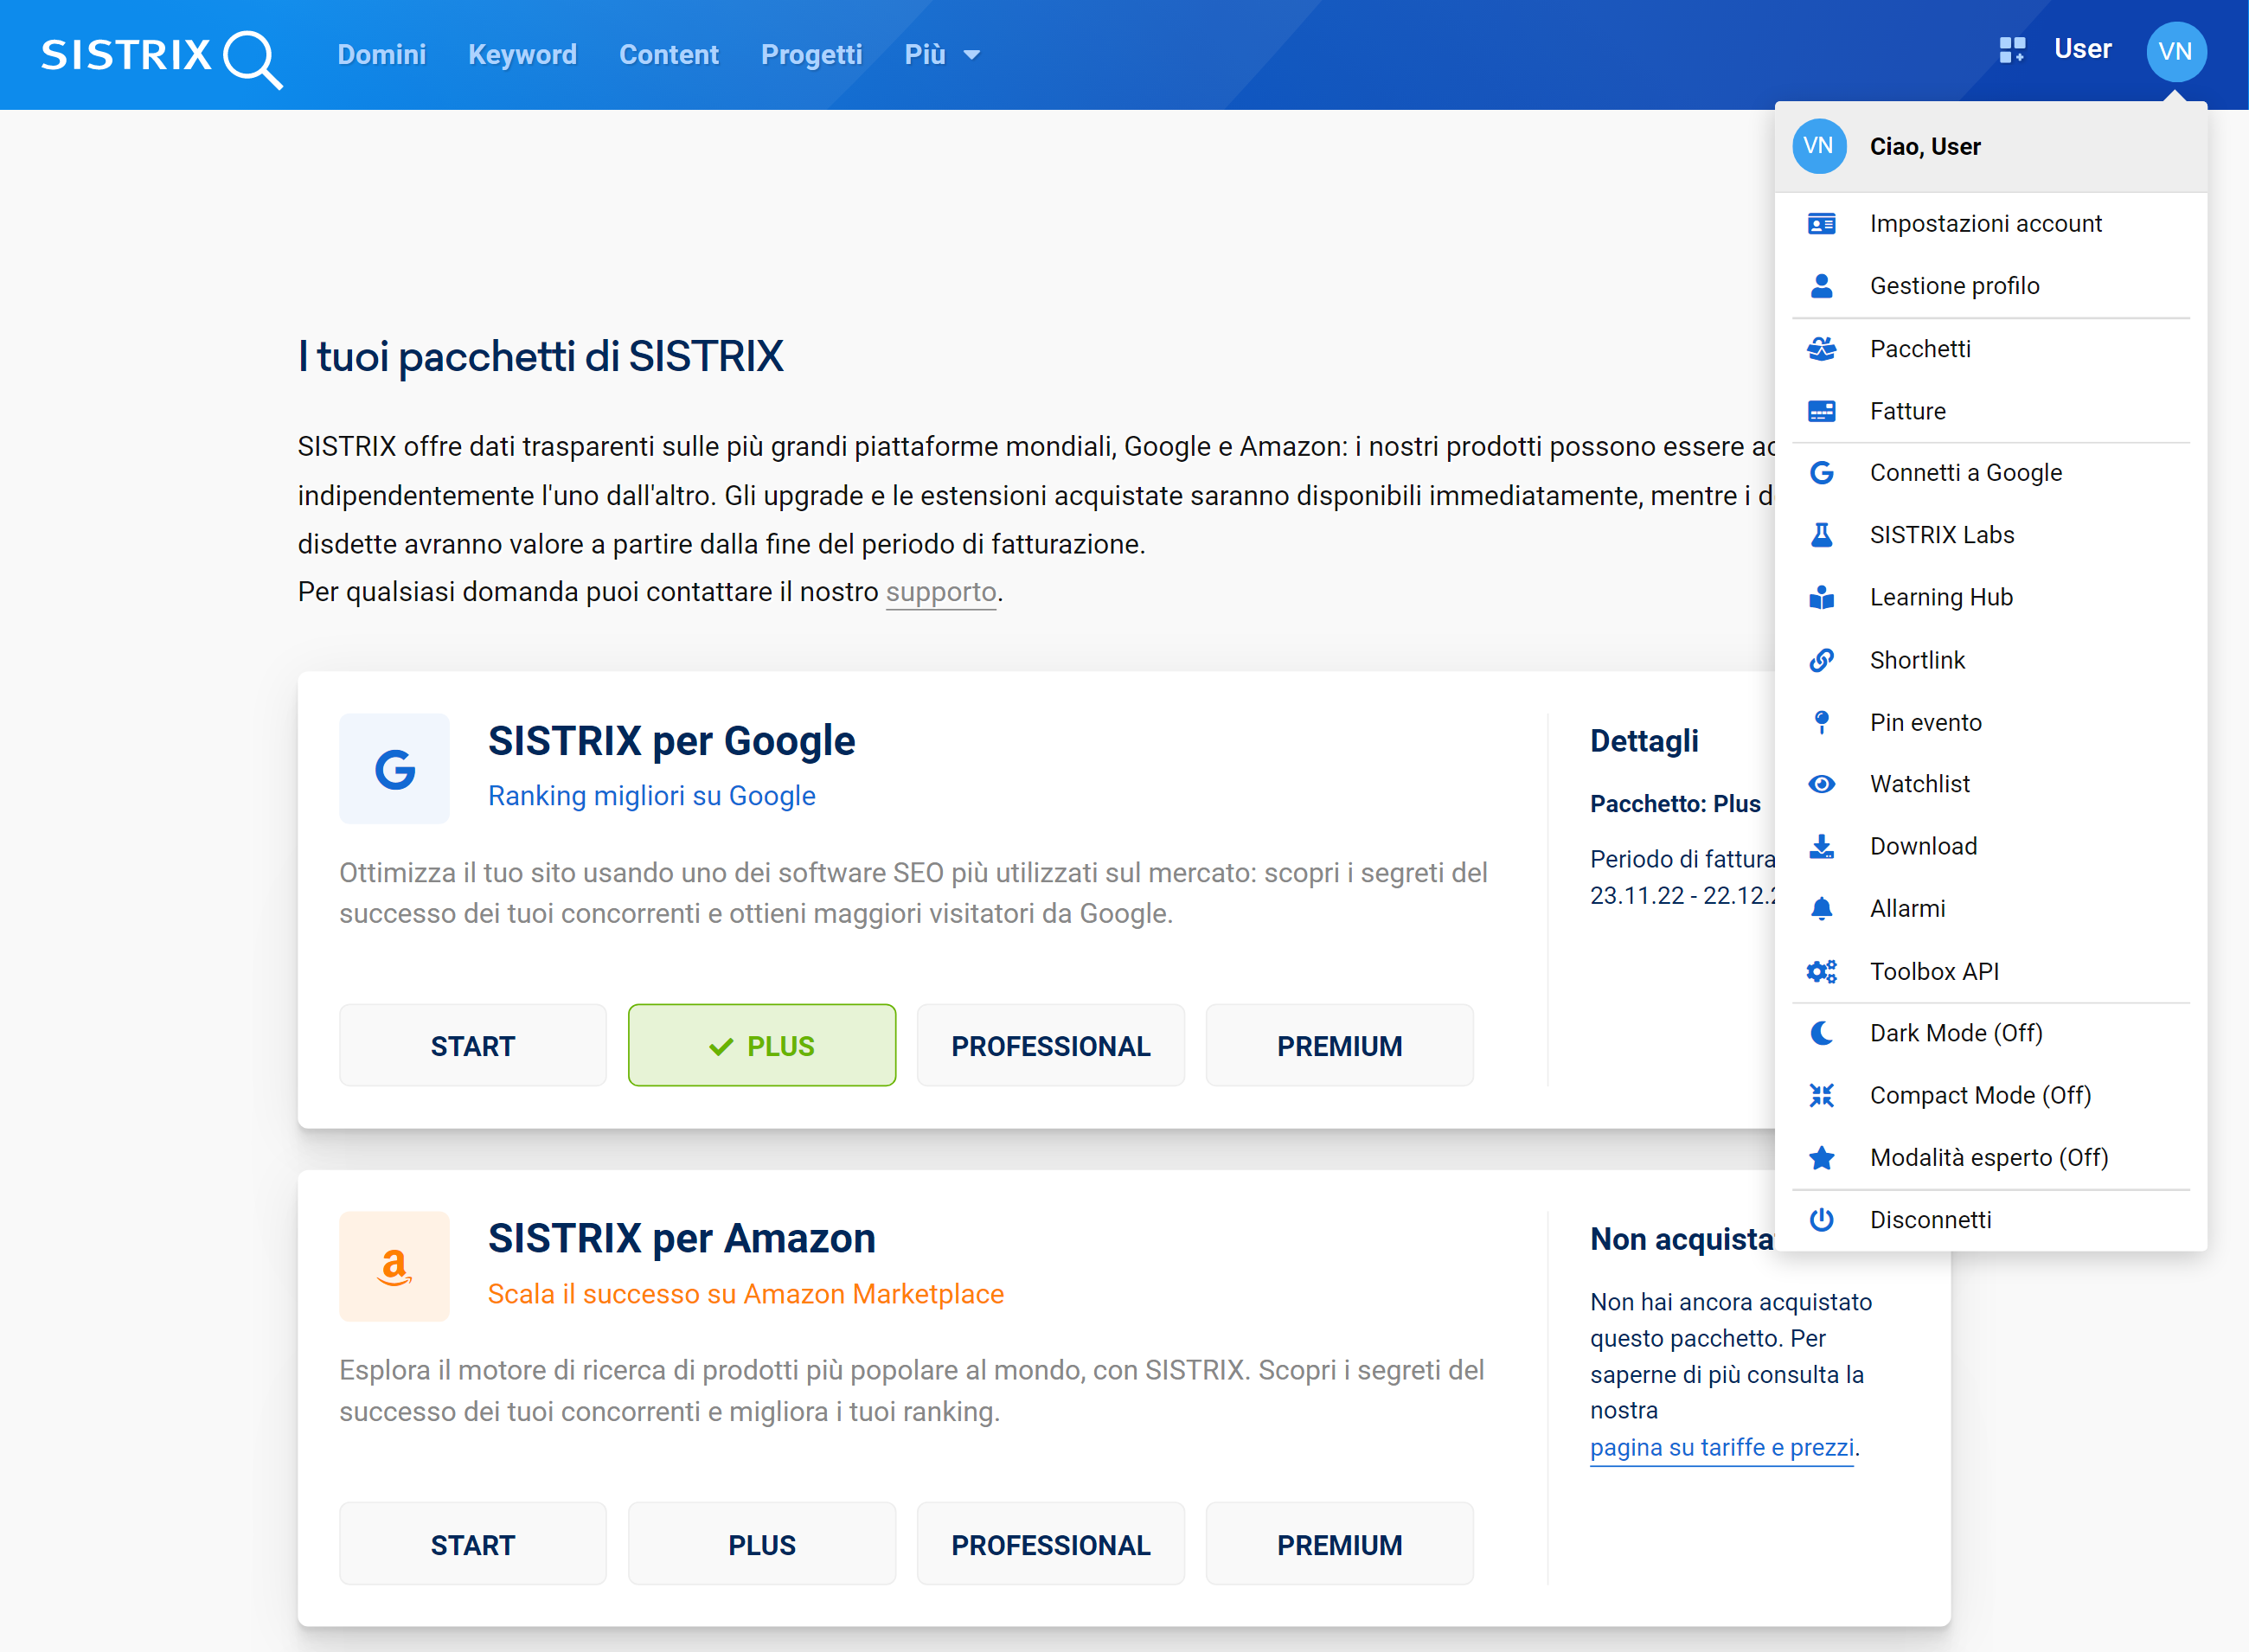Click the Compact Mode arrows icon
Viewport: 2249px width, 1652px height.
coord(1821,1095)
